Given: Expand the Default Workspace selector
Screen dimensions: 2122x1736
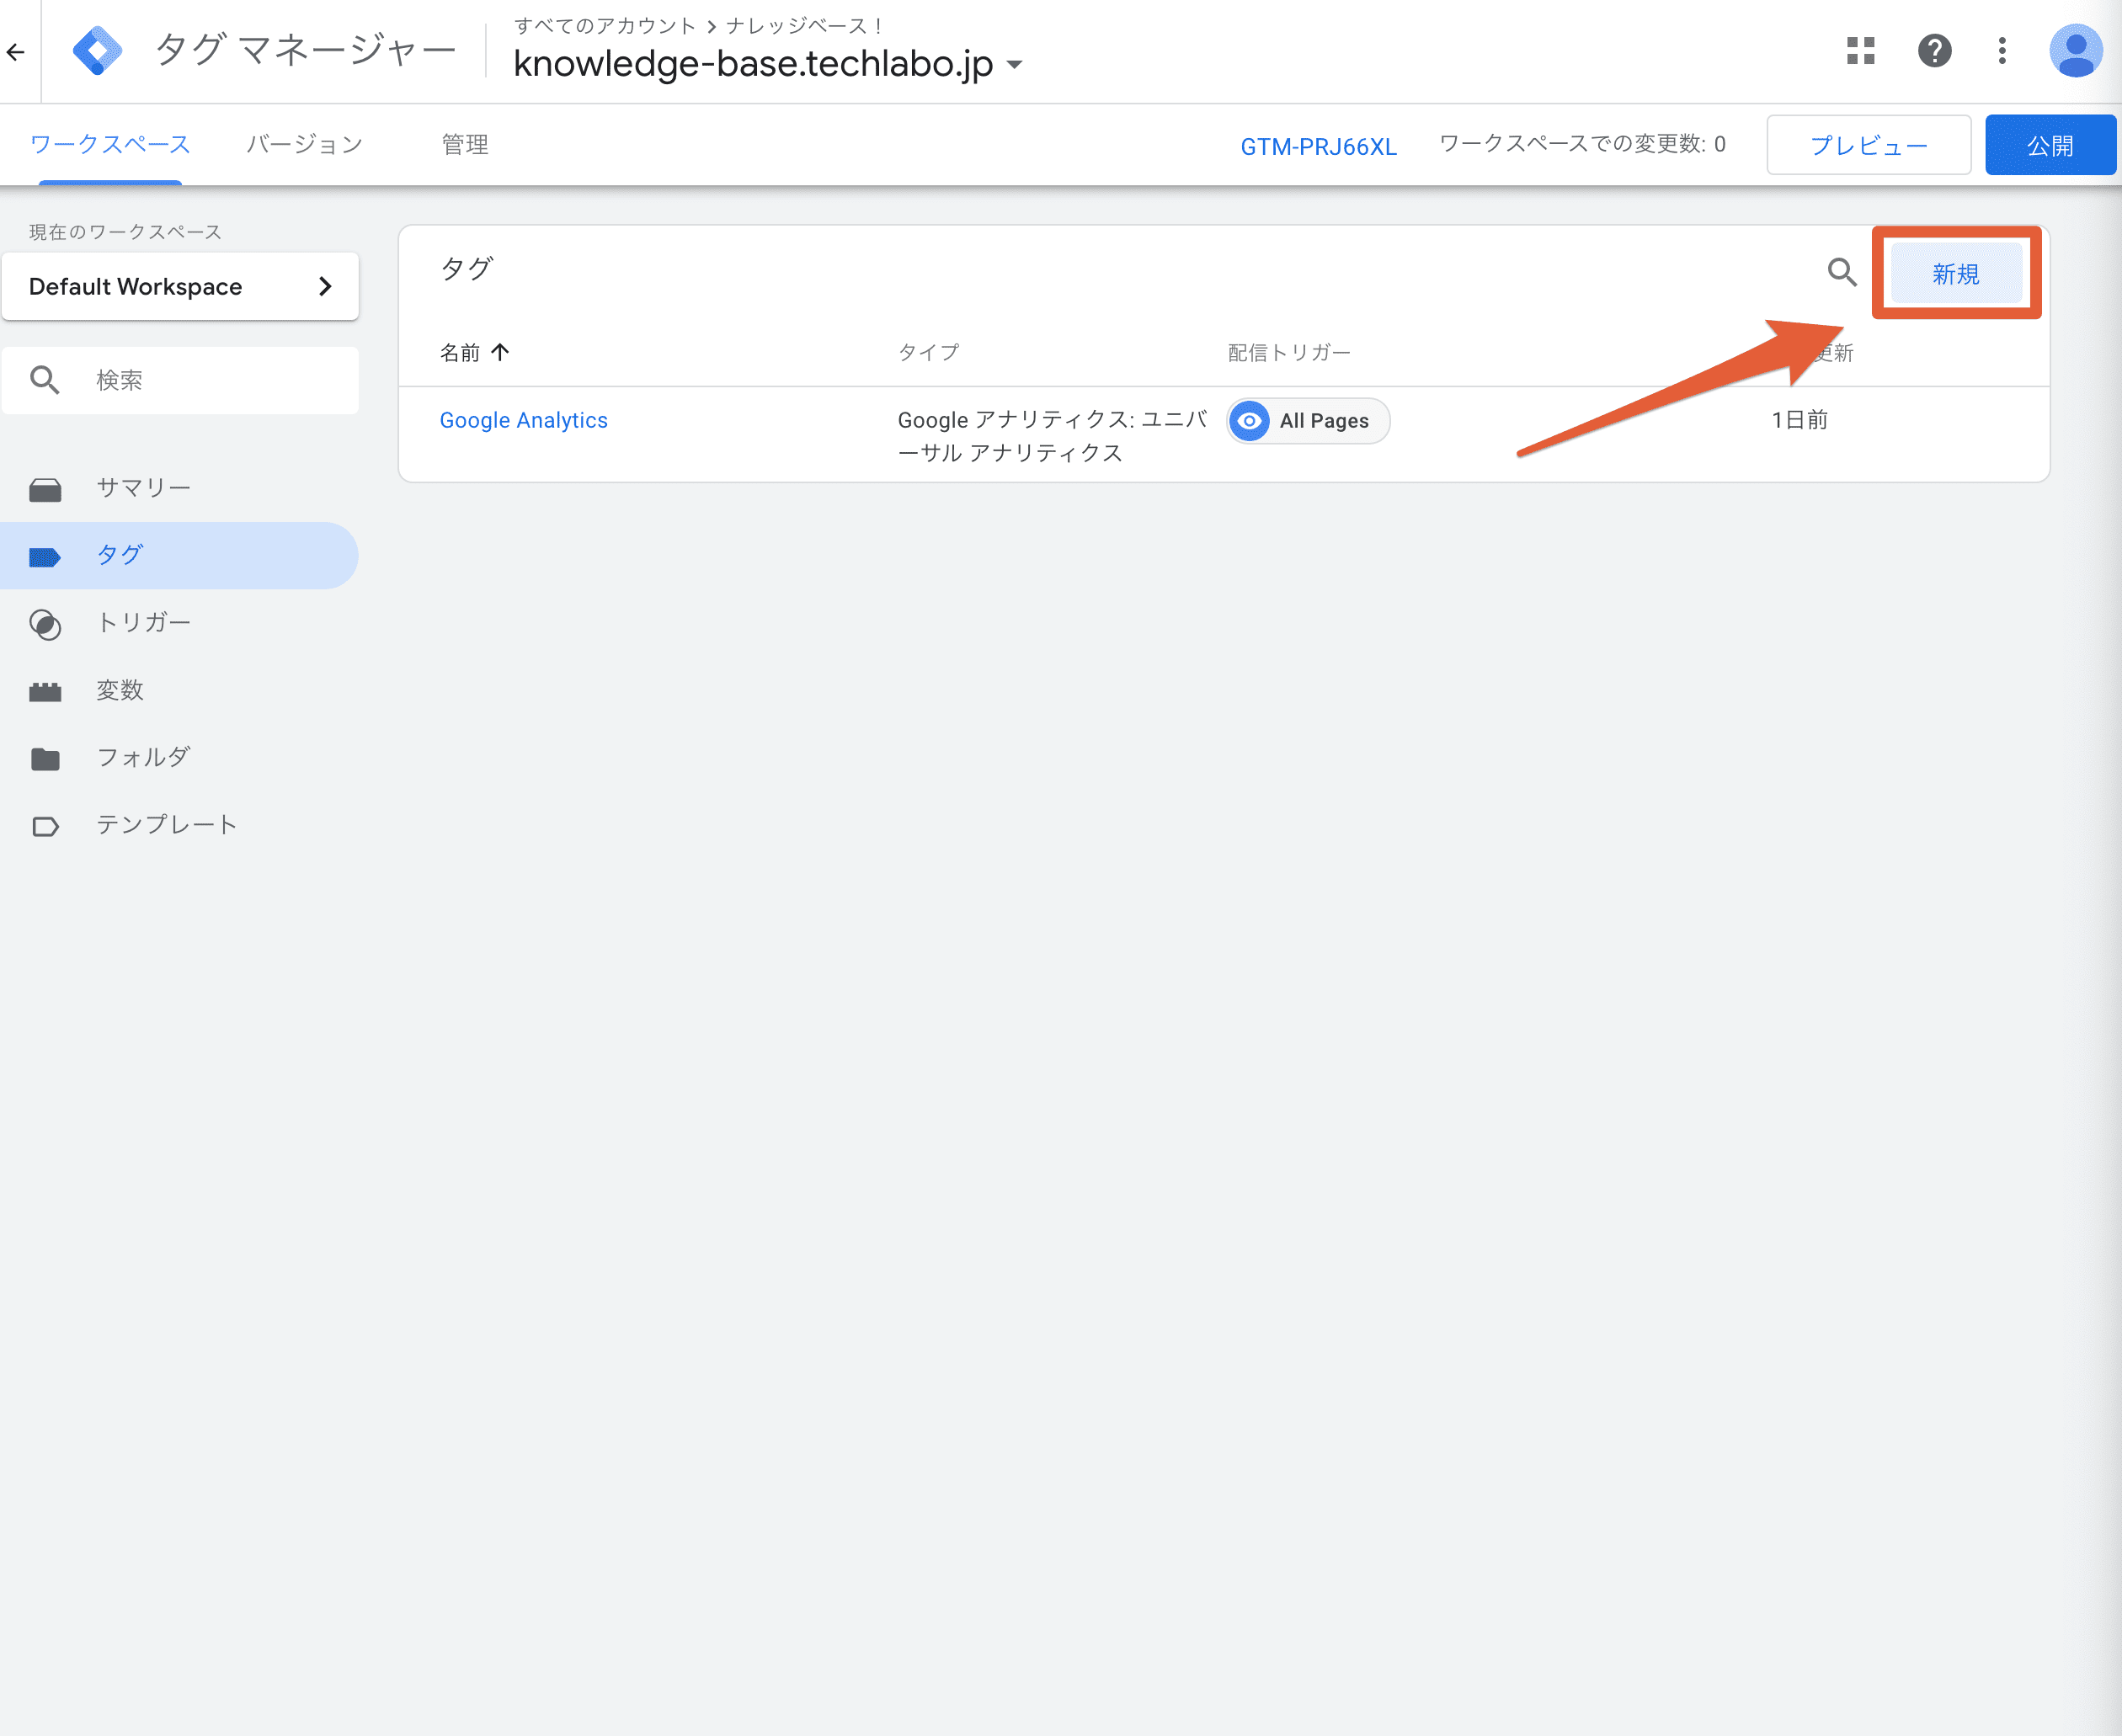Looking at the screenshot, I should click(x=180, y=287).
